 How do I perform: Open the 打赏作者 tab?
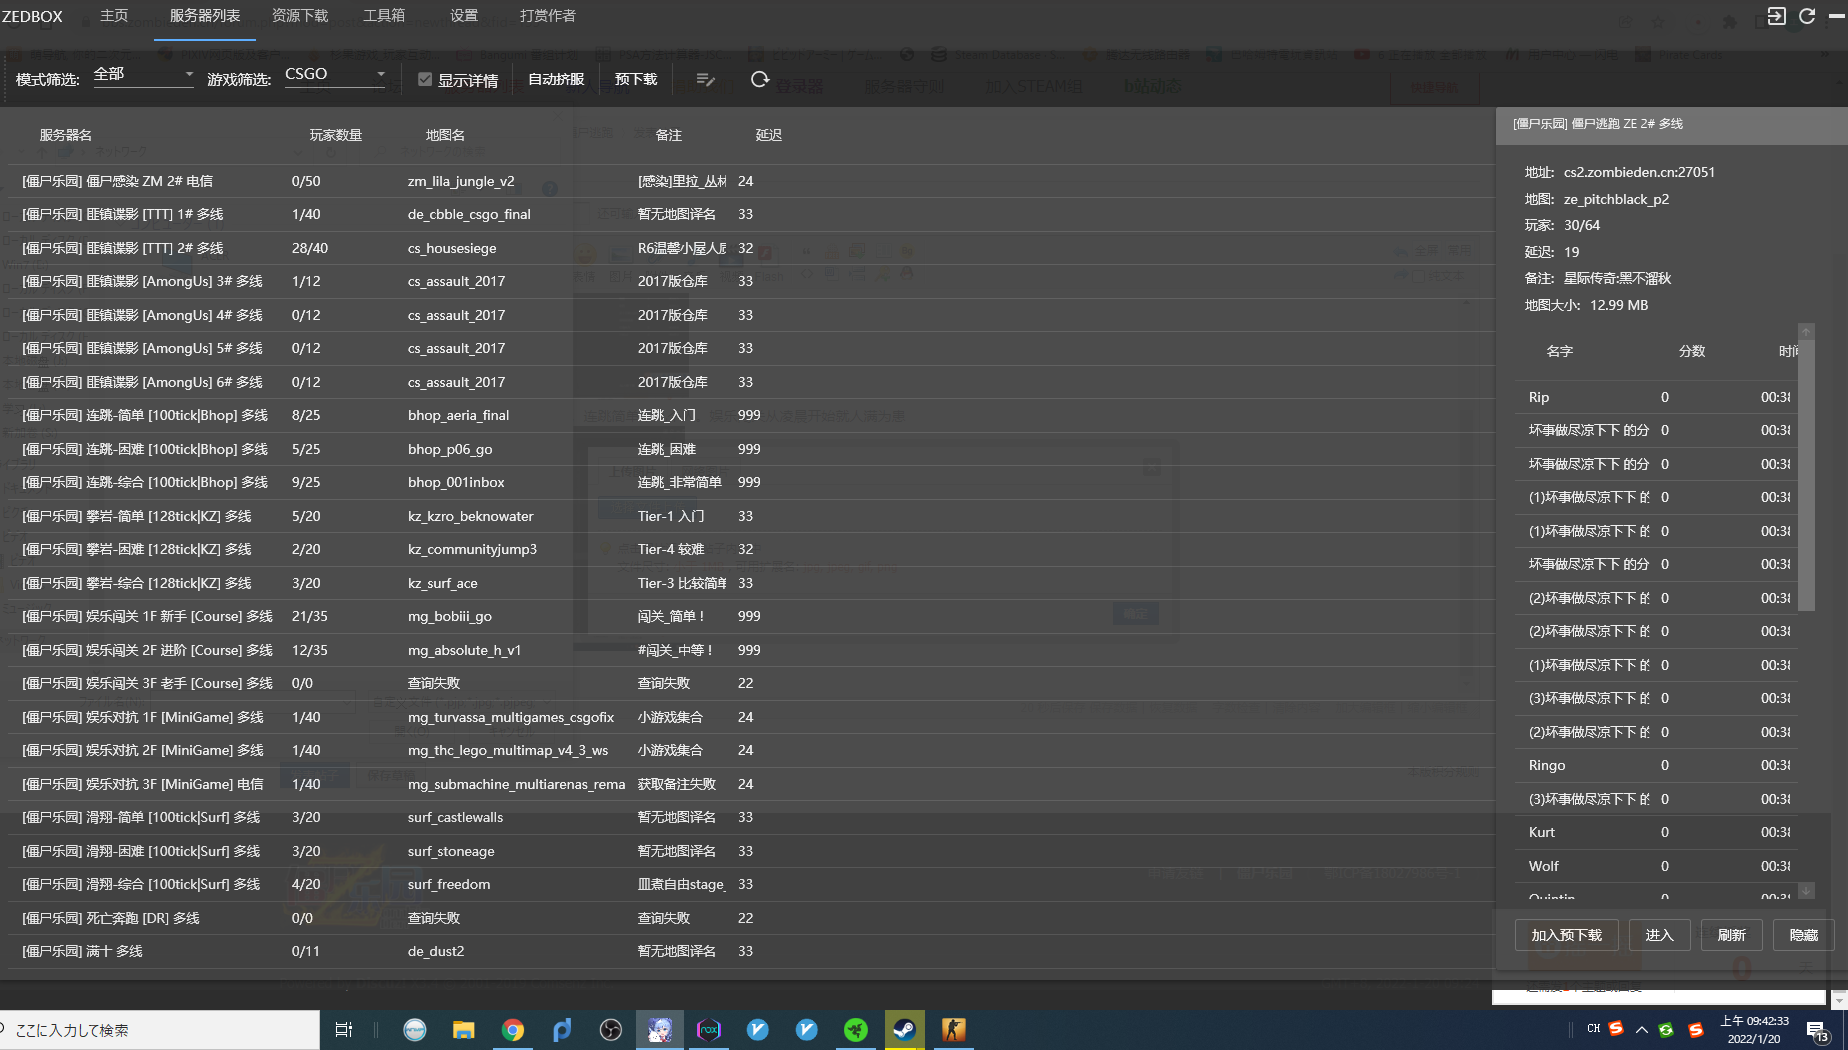(x=548, y=16)
